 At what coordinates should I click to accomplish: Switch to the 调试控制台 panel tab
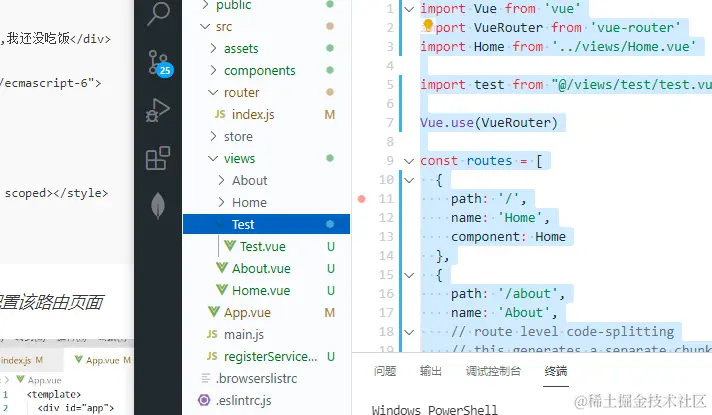coord(493,371)
